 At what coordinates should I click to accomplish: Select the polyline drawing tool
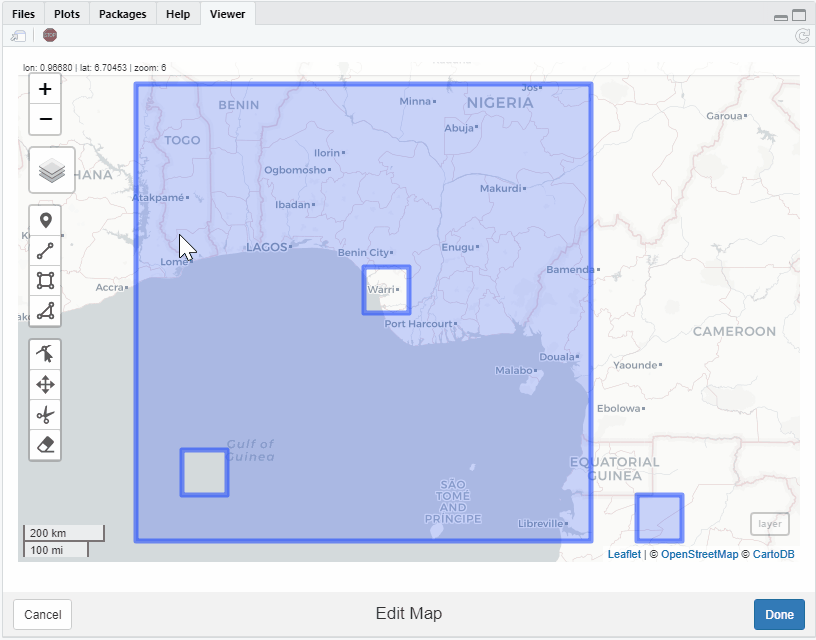45,250
